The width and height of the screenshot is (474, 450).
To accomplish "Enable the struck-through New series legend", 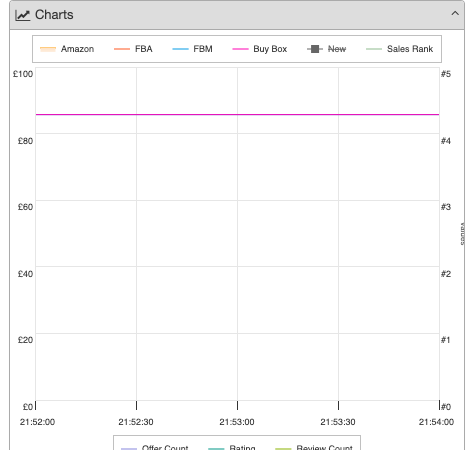I will tap(326, 49).
